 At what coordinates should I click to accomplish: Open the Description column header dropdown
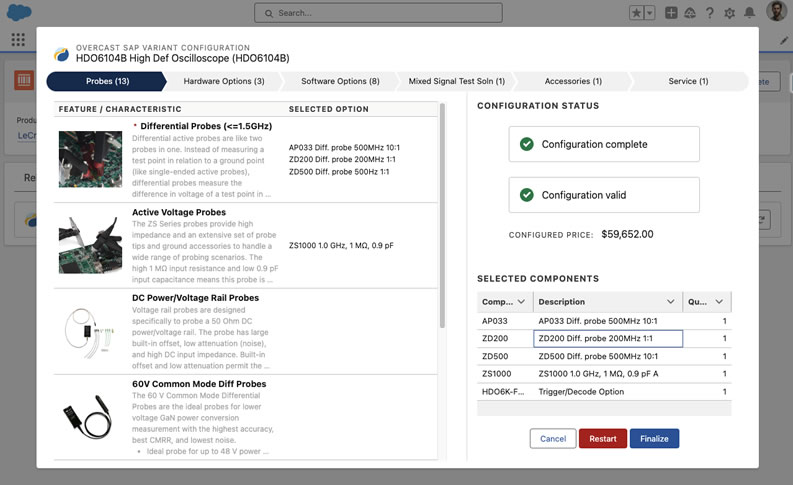[x=670, y=301]
